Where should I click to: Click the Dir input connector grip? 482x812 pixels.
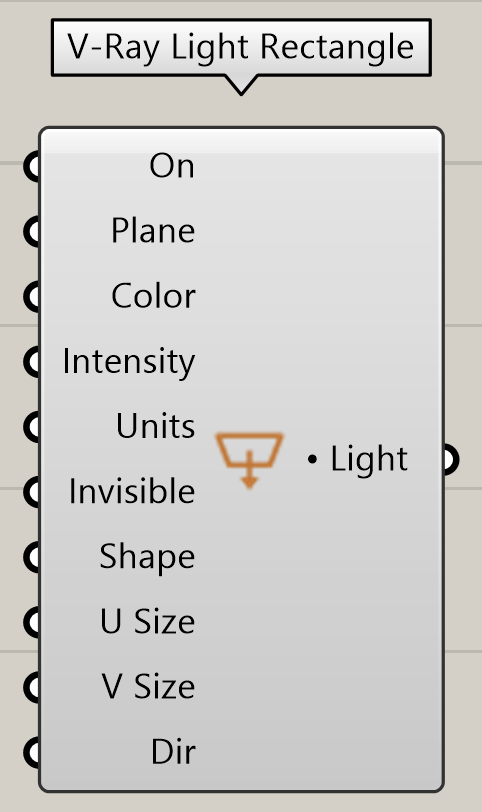pyautogui.click(x=33, y=752)
